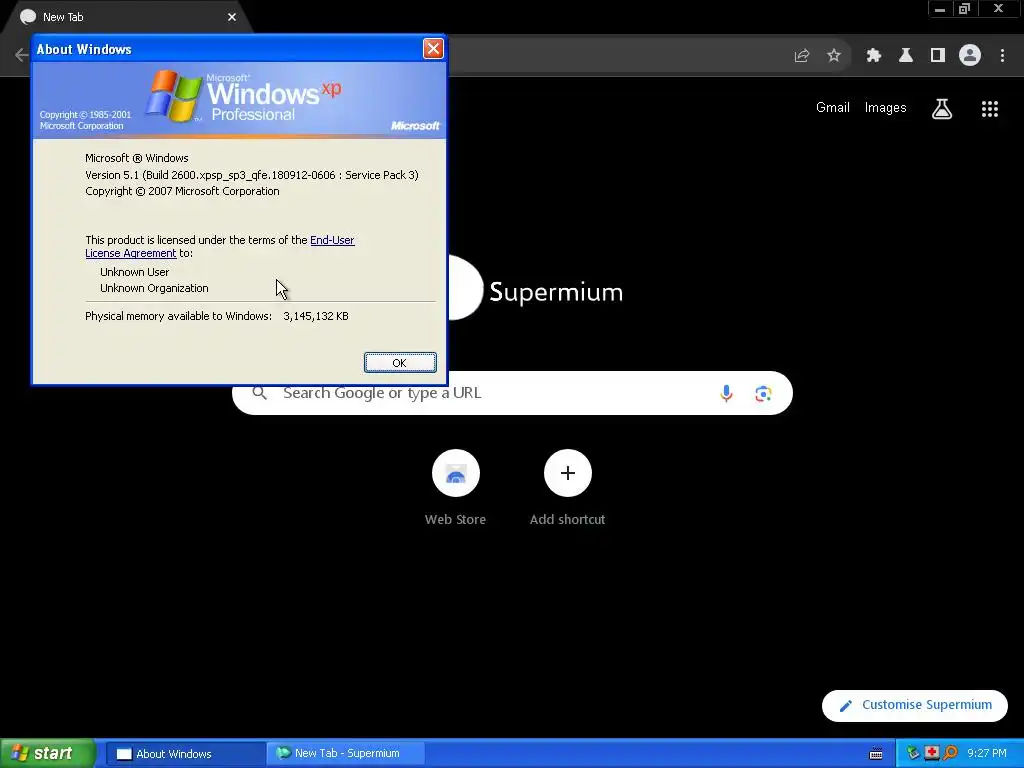Click the Unknown Organization text
Screen dimensions: 1024x768
[154, 288]
